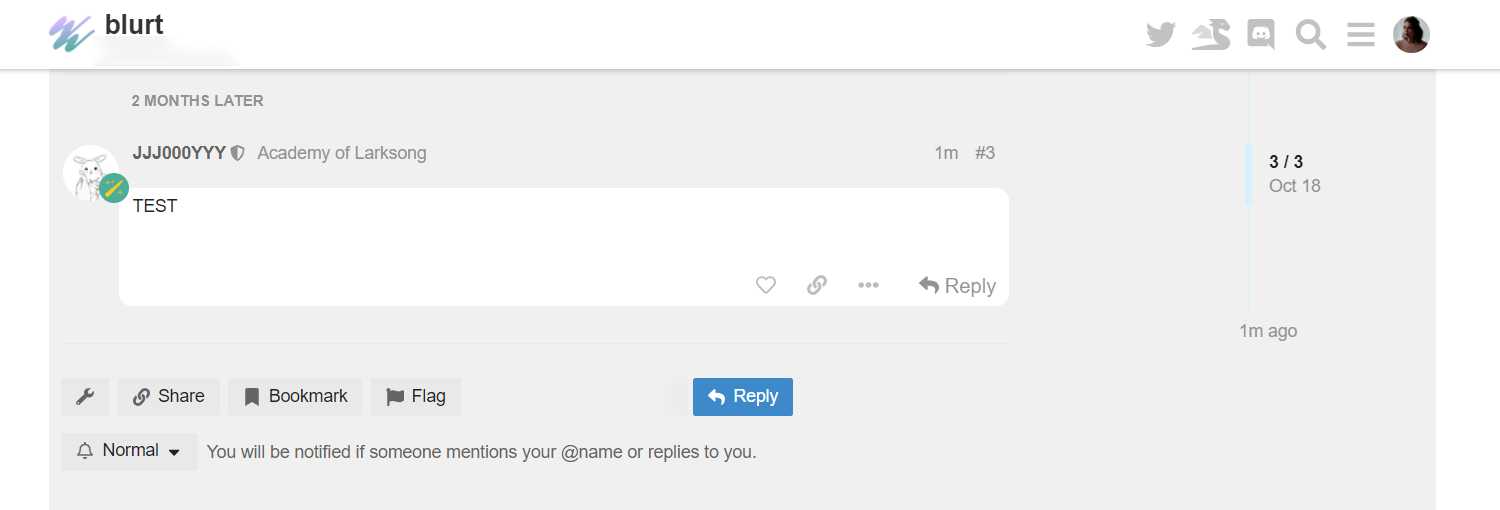Share this topic

click(169, 397)
